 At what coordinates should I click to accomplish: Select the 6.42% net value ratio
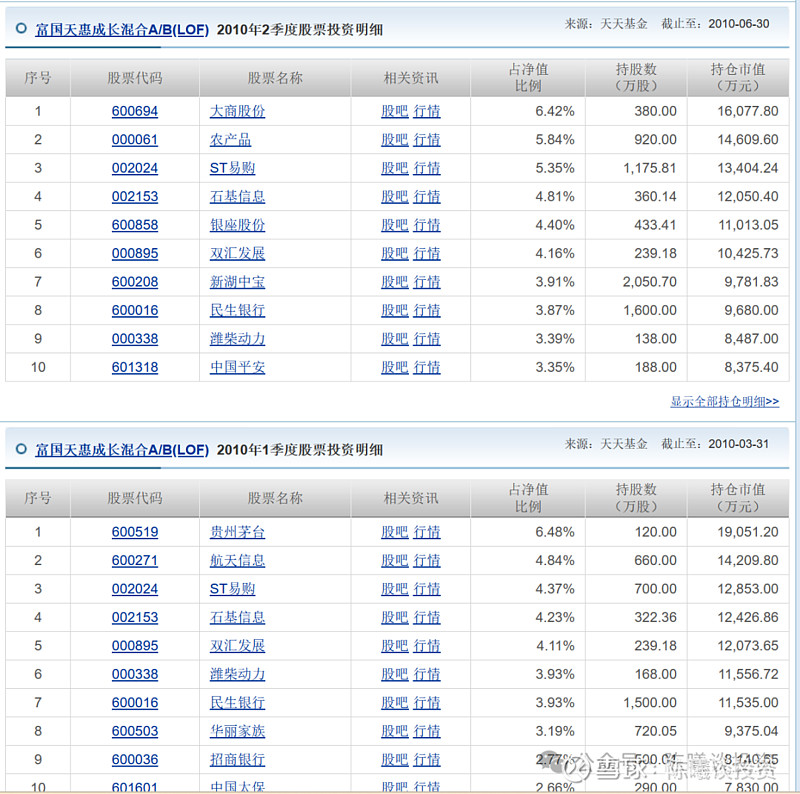[555, 111]
